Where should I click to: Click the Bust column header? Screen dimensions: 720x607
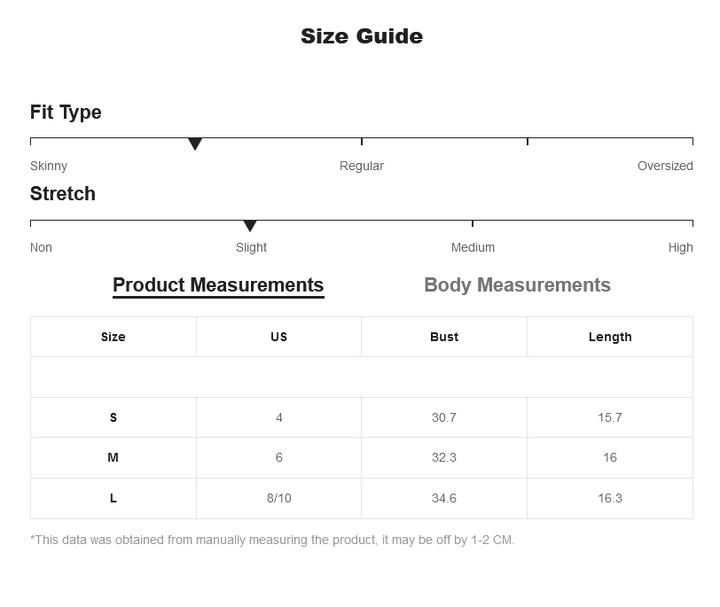[444, 337]
